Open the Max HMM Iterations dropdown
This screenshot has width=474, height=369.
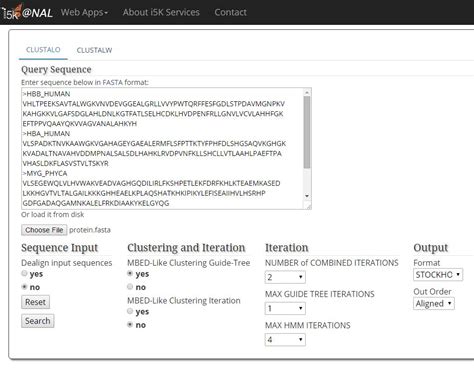point(285,340)
